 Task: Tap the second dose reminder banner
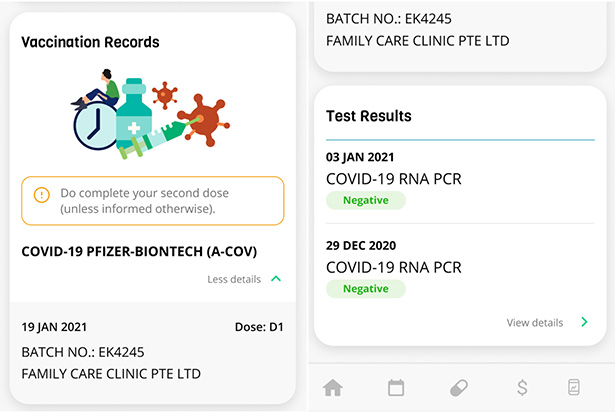coord(153,201)
